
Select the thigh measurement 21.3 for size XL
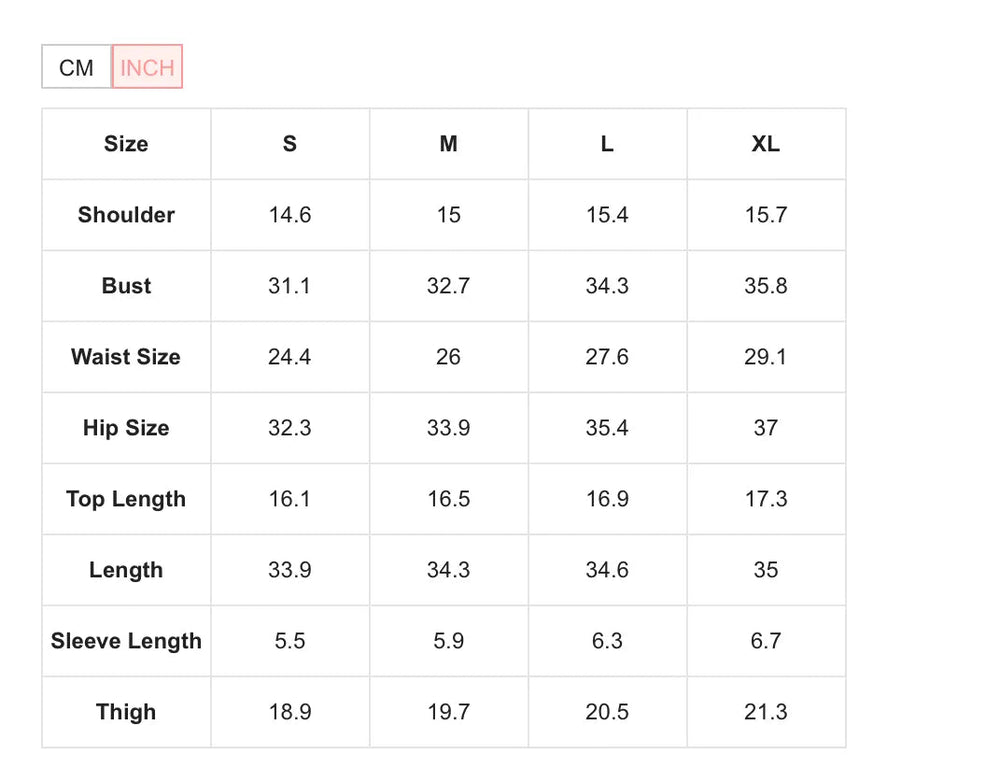click(x=766, y=712)
